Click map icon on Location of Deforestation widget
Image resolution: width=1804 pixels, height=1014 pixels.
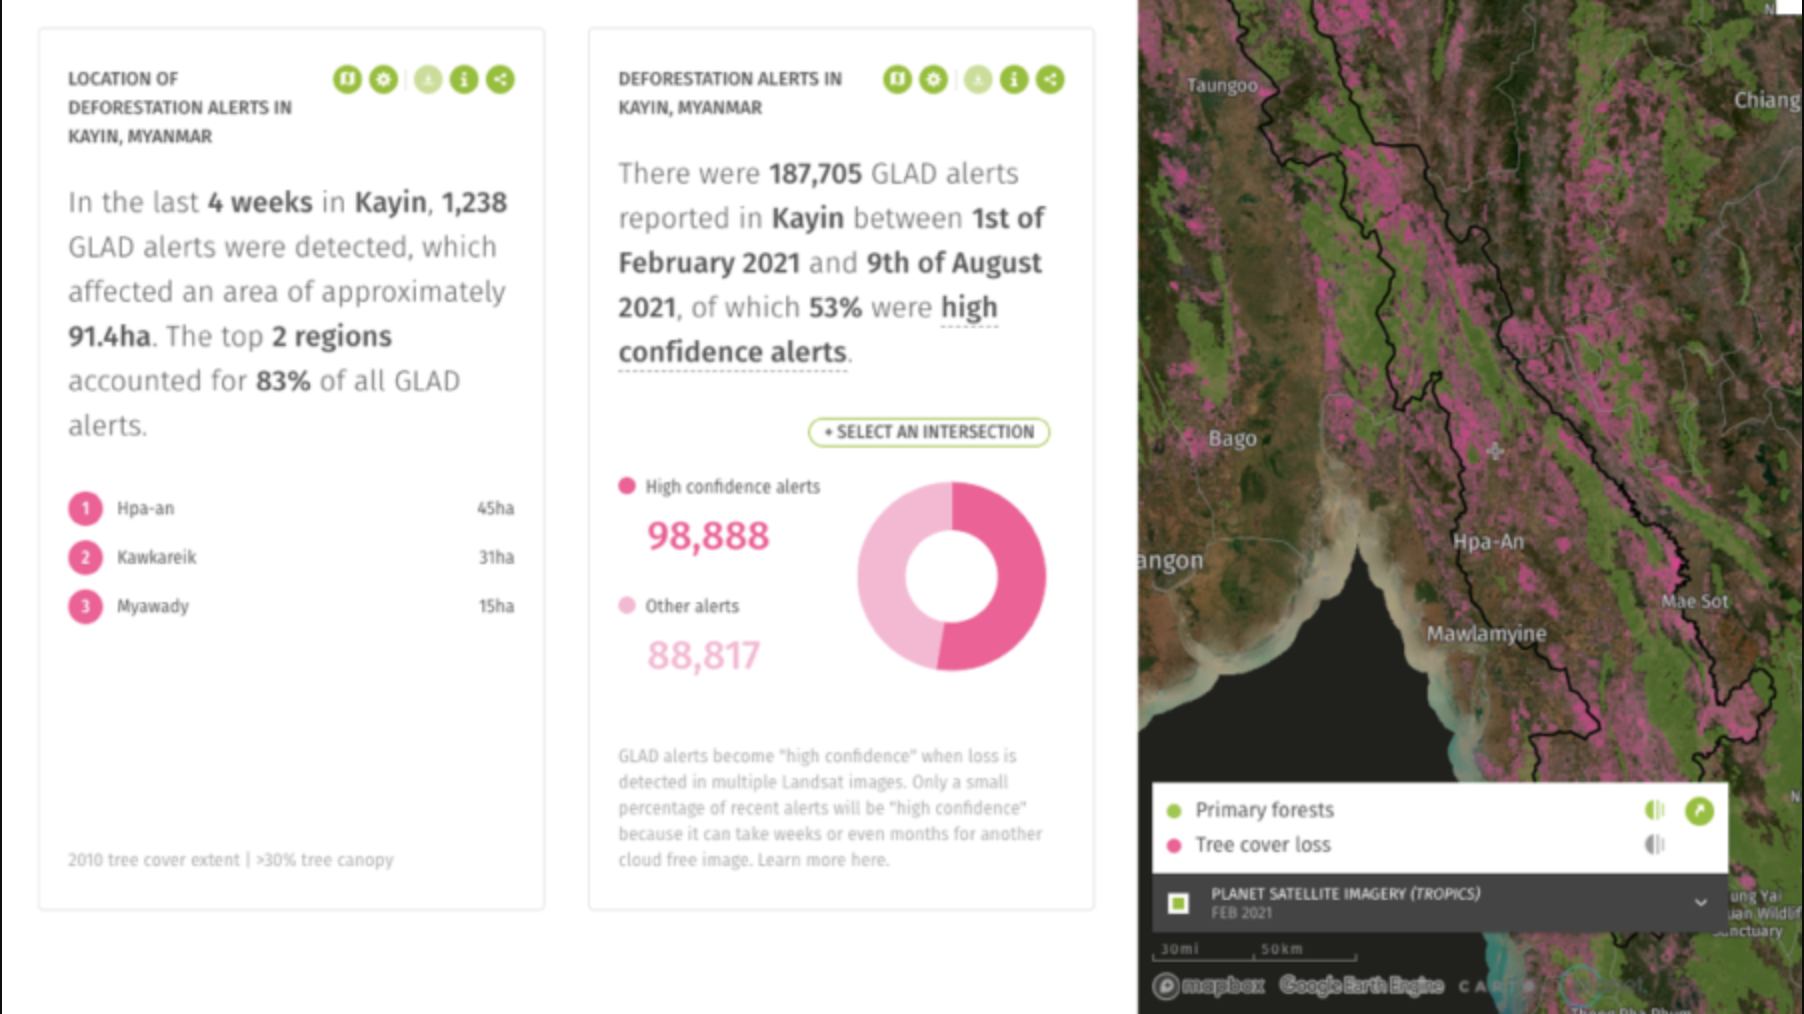[347, 79]
